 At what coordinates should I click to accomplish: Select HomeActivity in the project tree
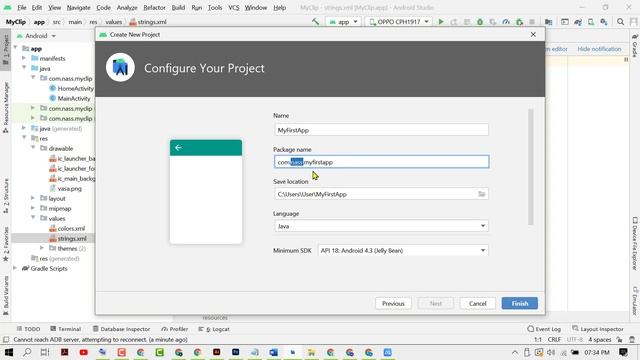coord(76,88)
